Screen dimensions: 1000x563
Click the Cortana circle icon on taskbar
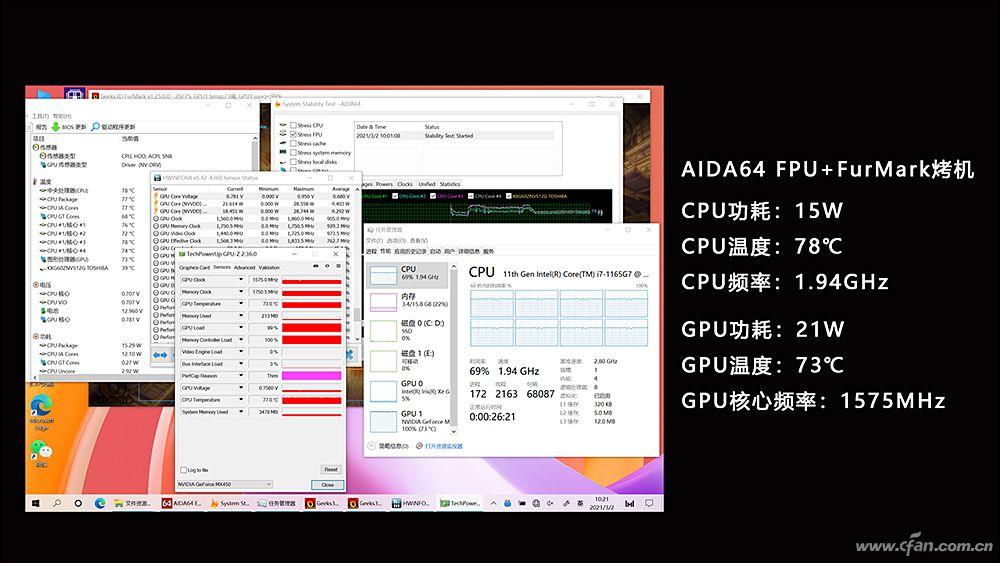(x=78, y=503)
